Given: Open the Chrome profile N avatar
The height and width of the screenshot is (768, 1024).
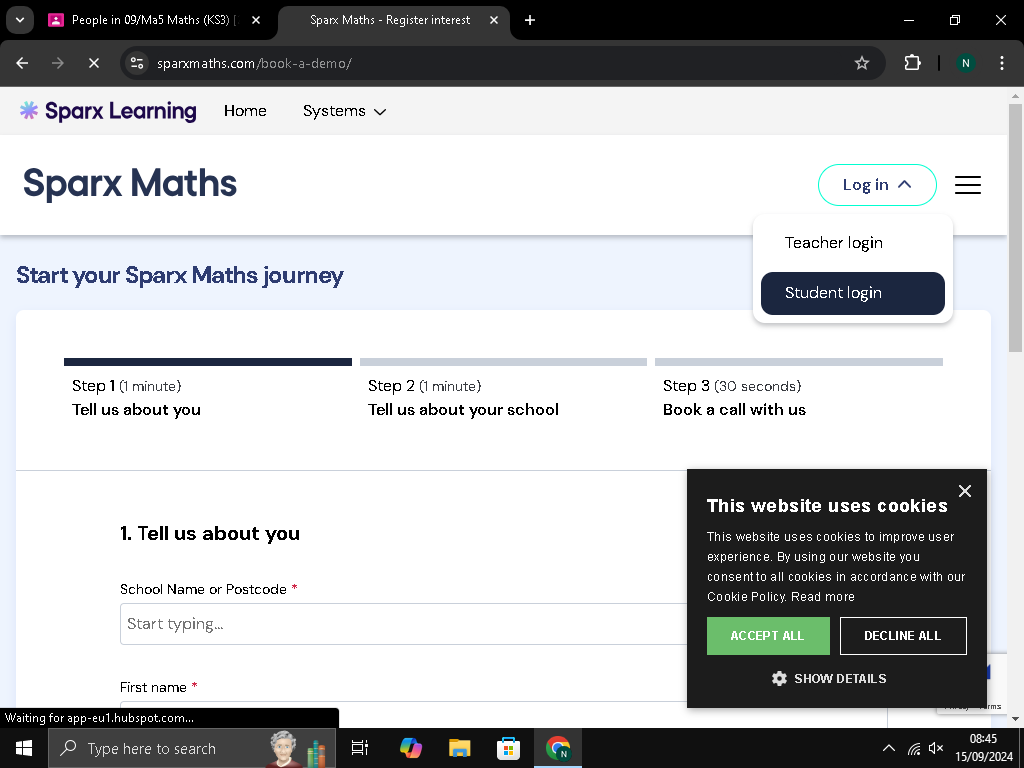Looking at the screenshot, I should pyautogui.click(x=965, y=63).
